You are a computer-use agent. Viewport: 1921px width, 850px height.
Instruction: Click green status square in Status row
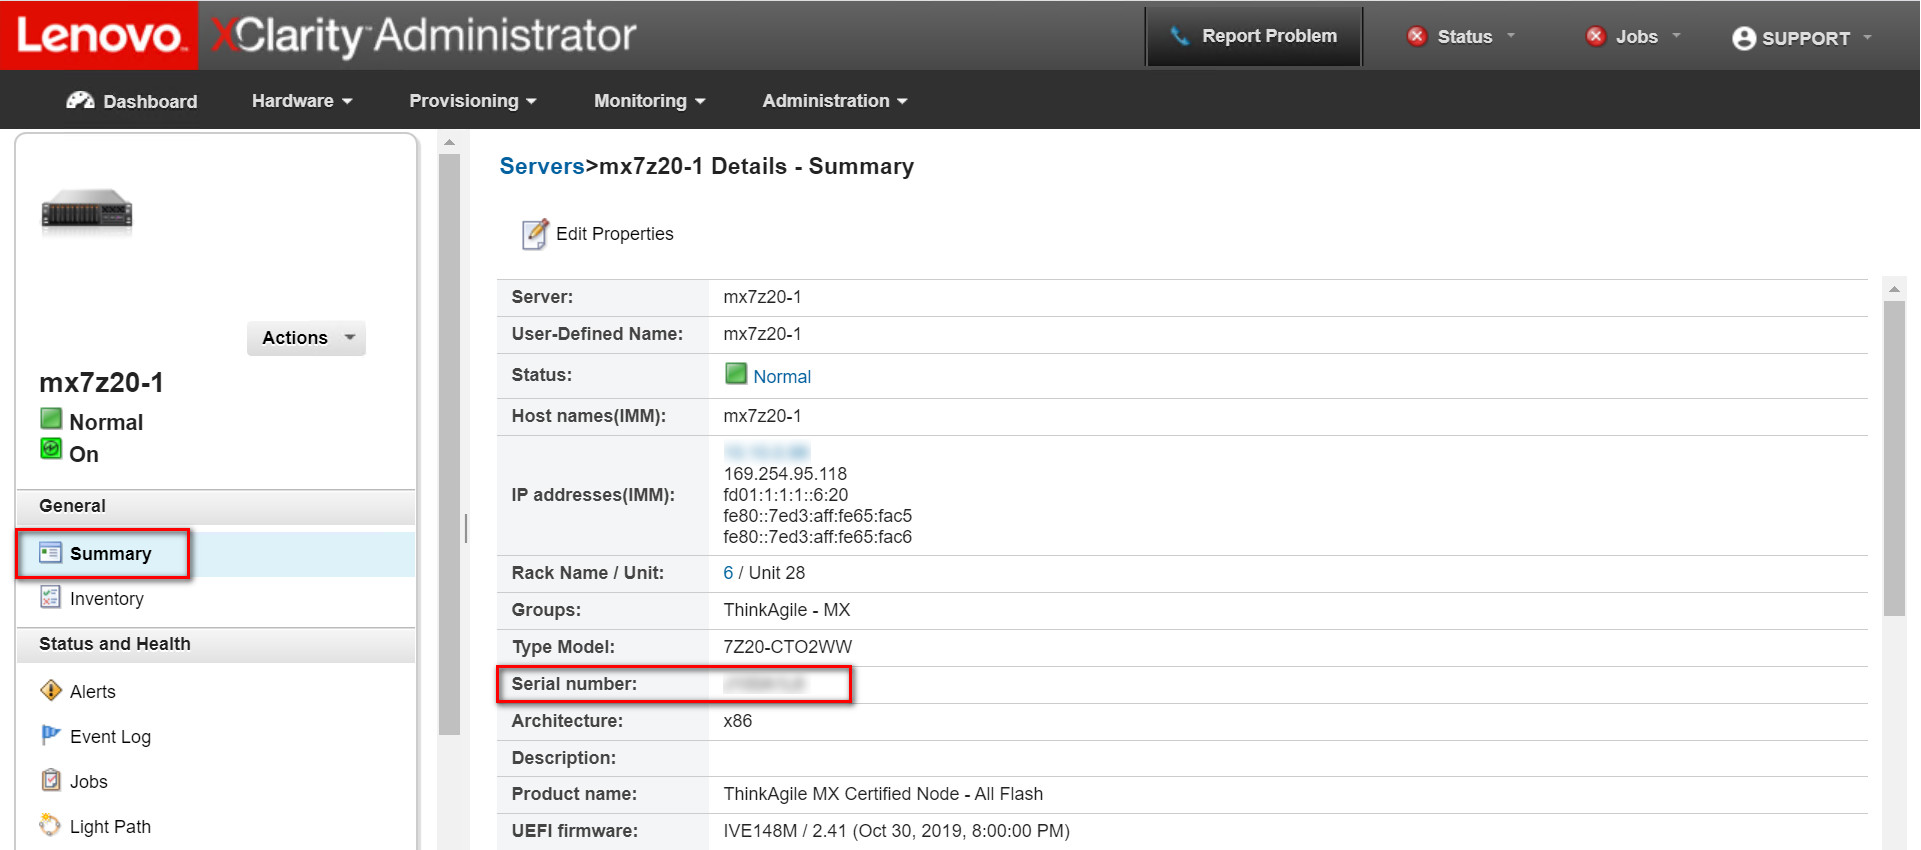(x=736, y=373)
